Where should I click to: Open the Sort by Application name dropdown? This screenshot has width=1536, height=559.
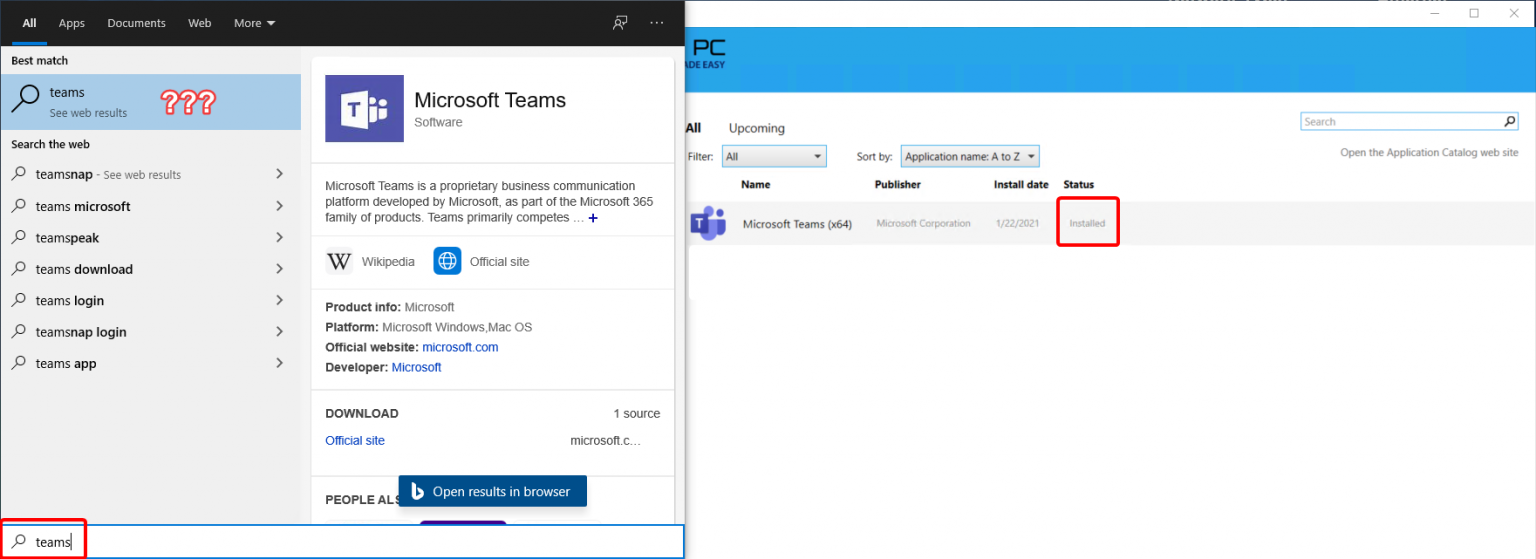pos(970,156)
